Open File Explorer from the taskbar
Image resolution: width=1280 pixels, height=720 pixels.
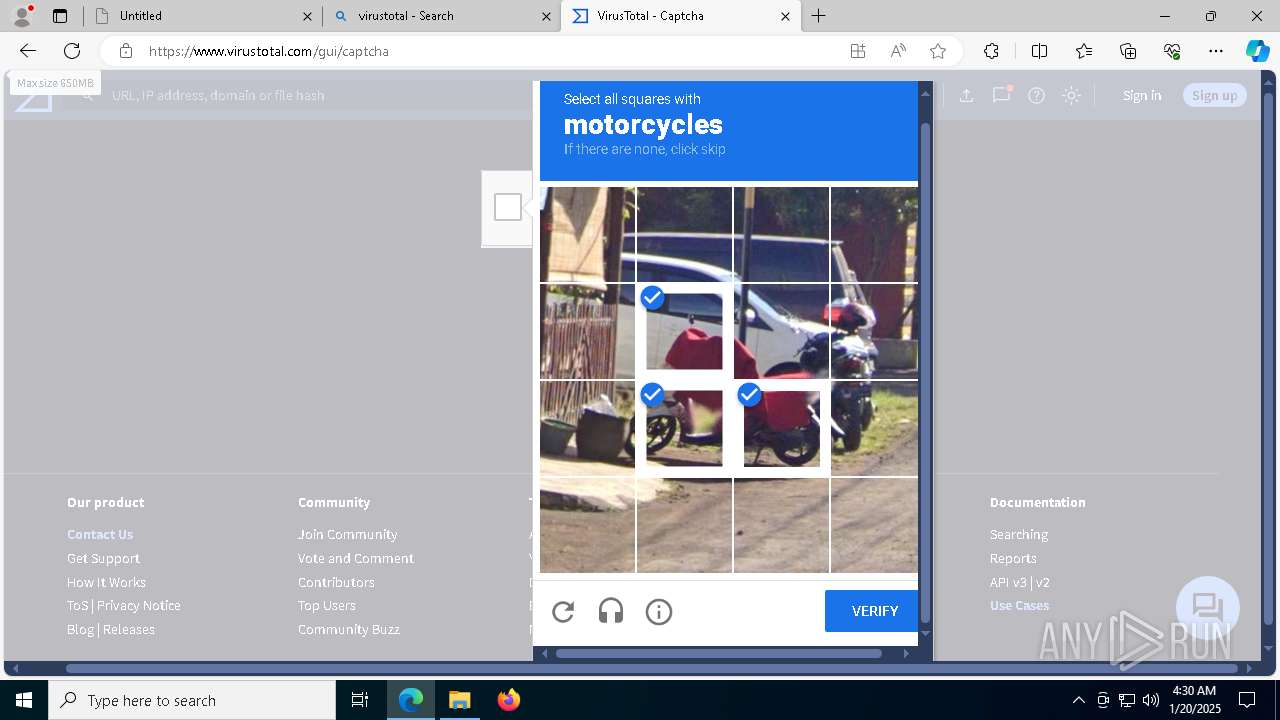(459, 700)
